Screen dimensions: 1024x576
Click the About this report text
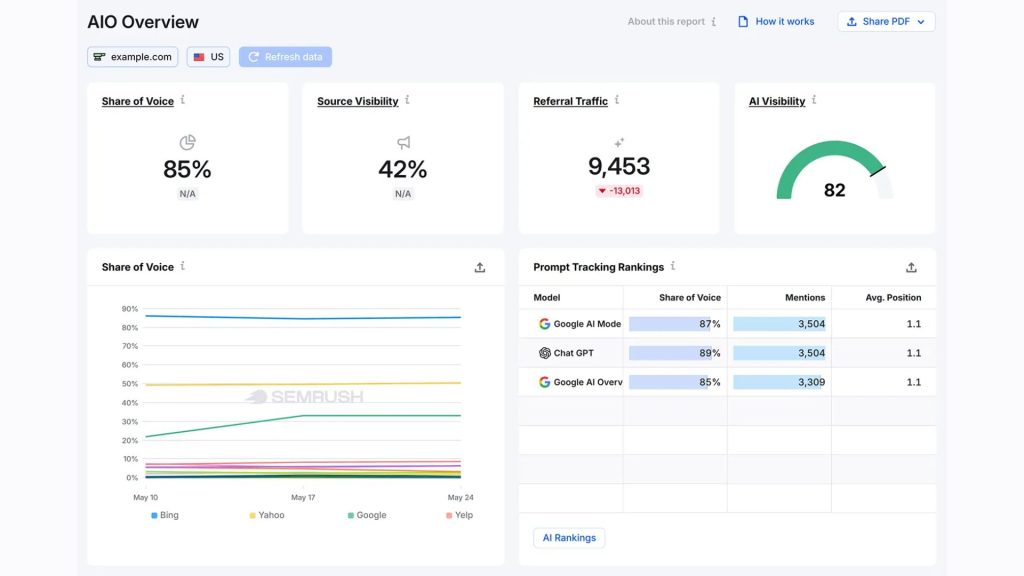tap(666, 22)
